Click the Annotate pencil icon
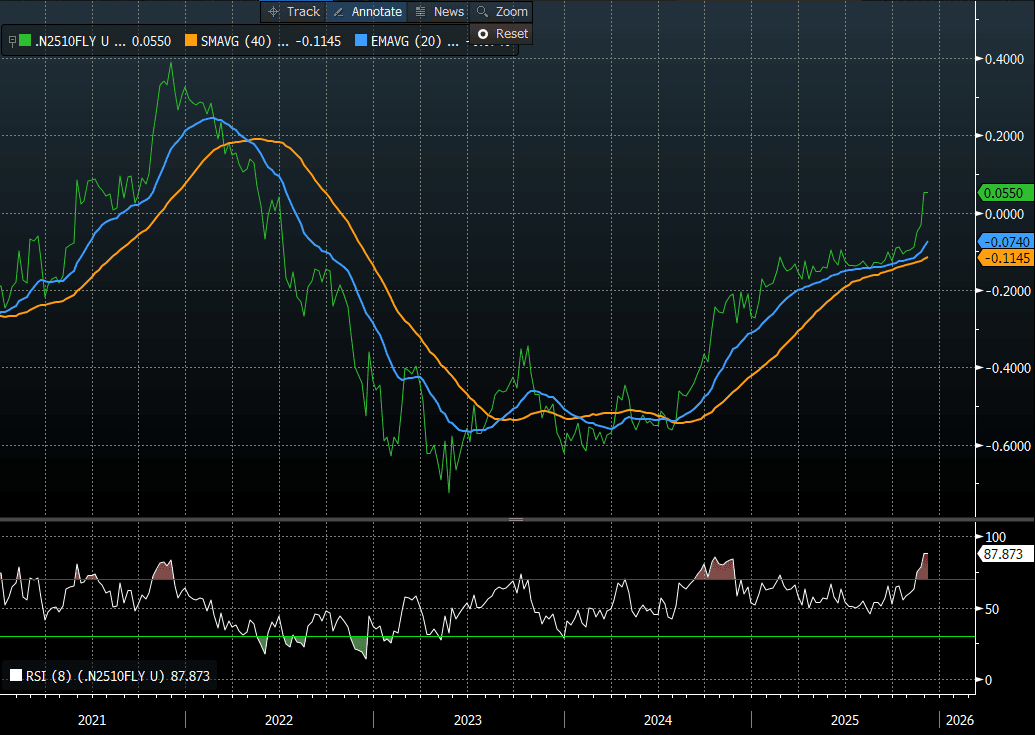1035x735 pixels. pos(338,12)
